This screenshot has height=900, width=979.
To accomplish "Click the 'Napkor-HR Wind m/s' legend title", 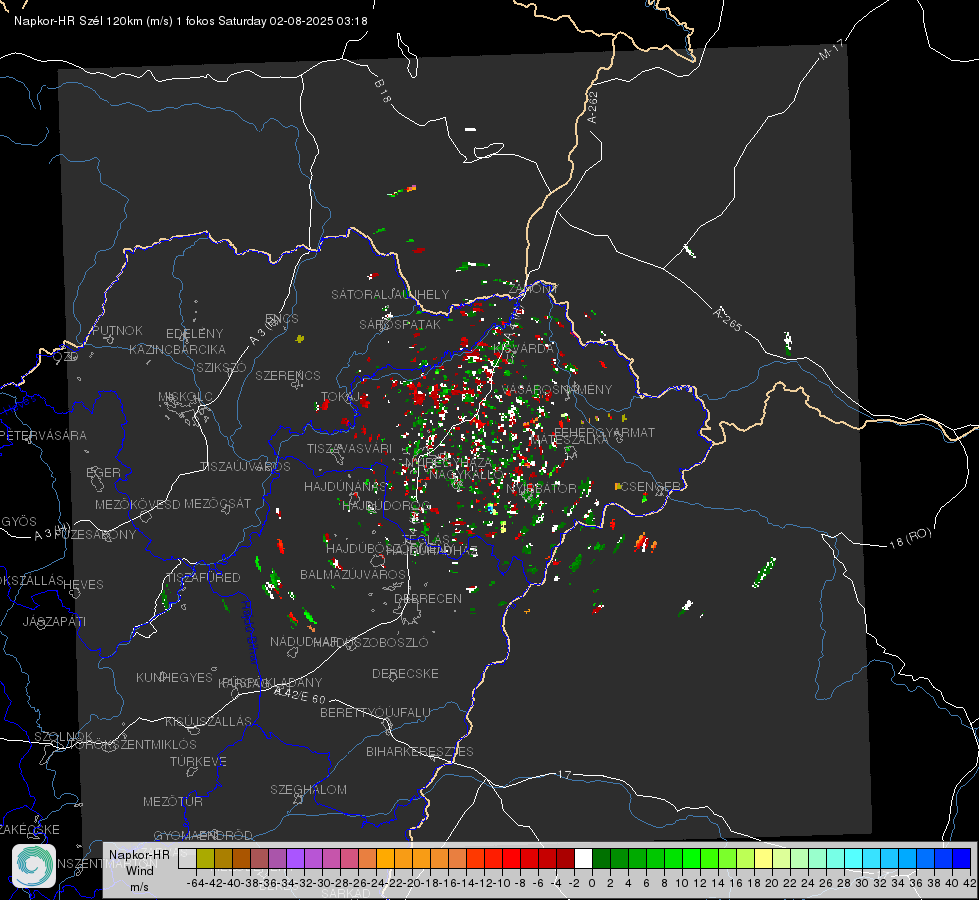I will coord(139,870).
